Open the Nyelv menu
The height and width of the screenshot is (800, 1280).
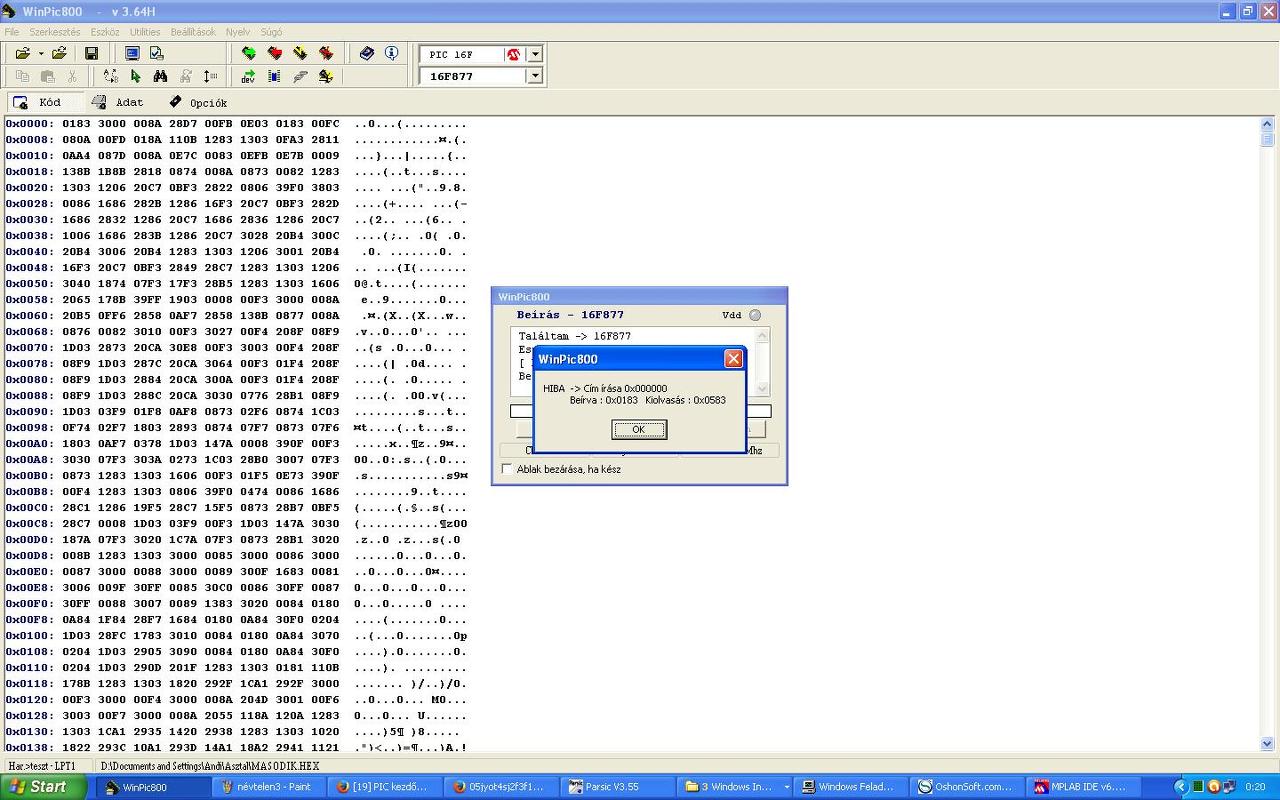[238, 32]
